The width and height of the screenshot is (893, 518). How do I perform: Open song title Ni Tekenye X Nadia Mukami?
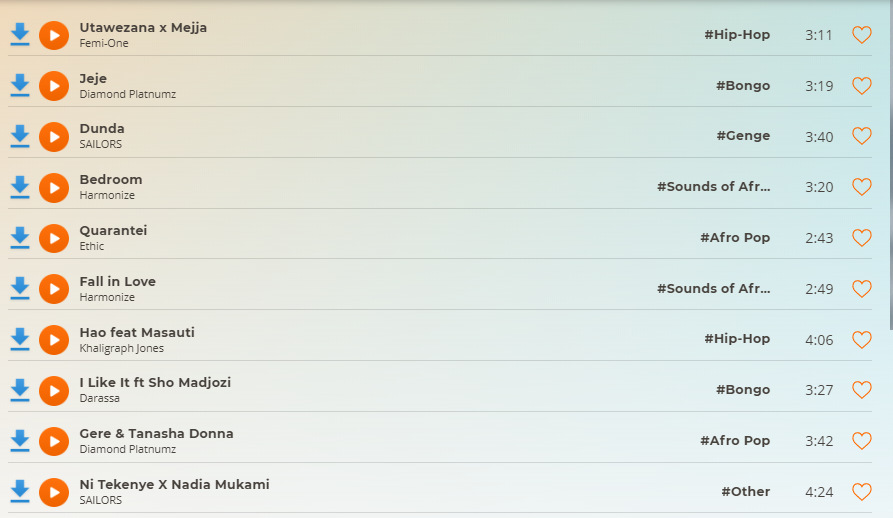174,484
